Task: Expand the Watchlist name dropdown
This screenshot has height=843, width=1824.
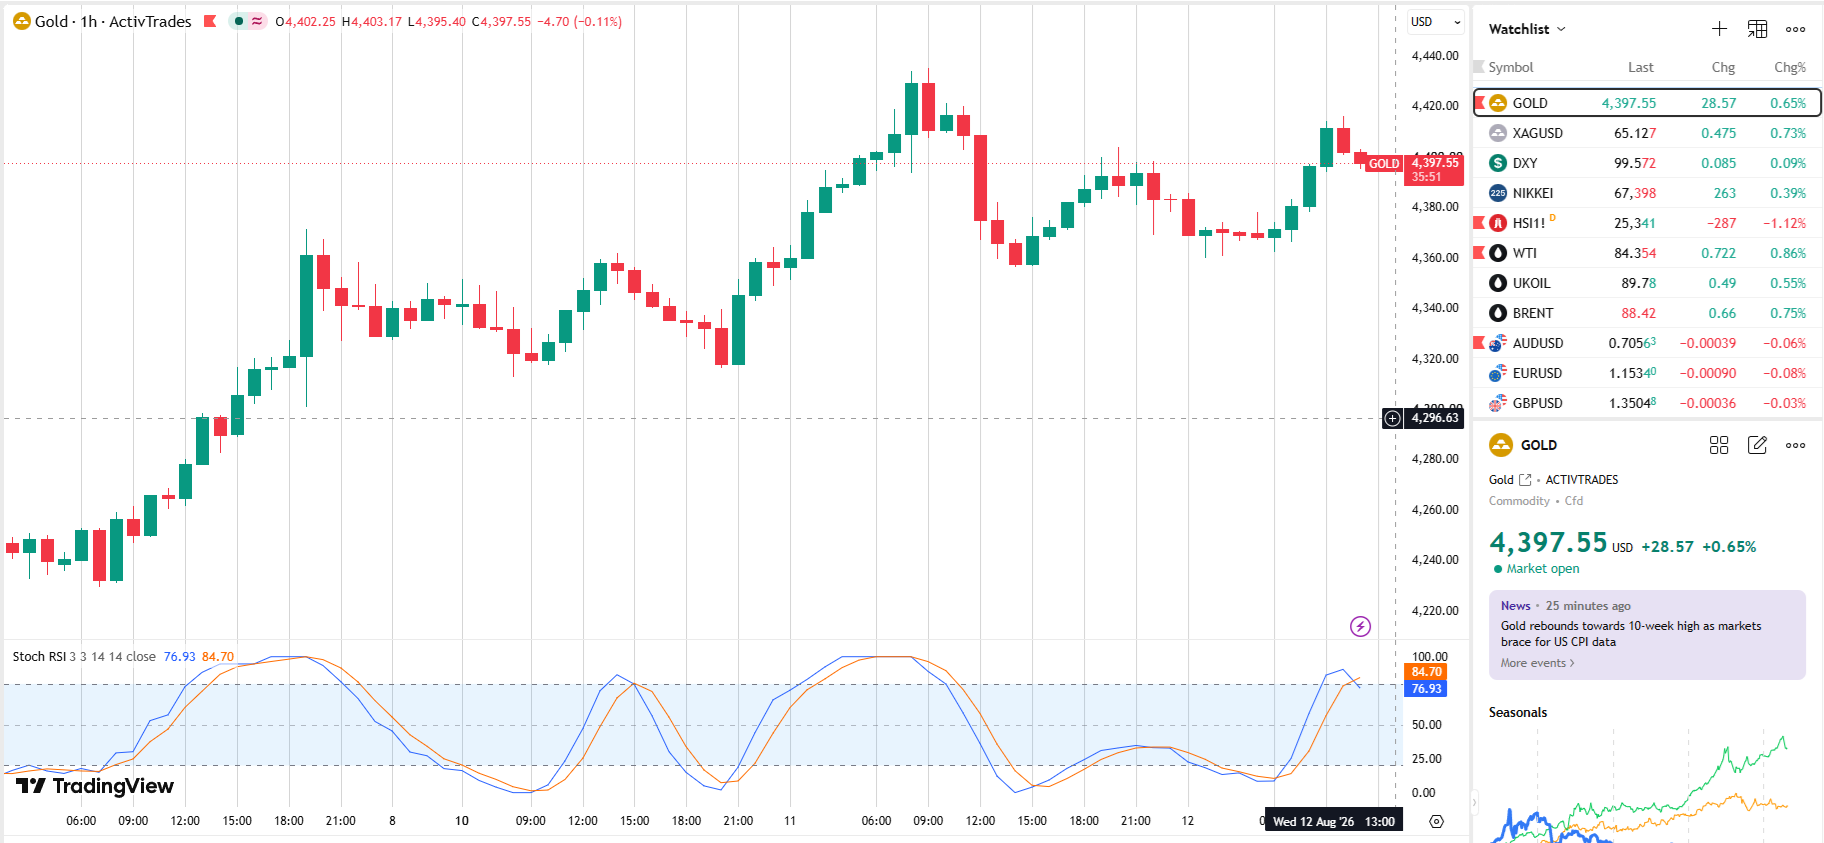Action: tap(1527, 29)
